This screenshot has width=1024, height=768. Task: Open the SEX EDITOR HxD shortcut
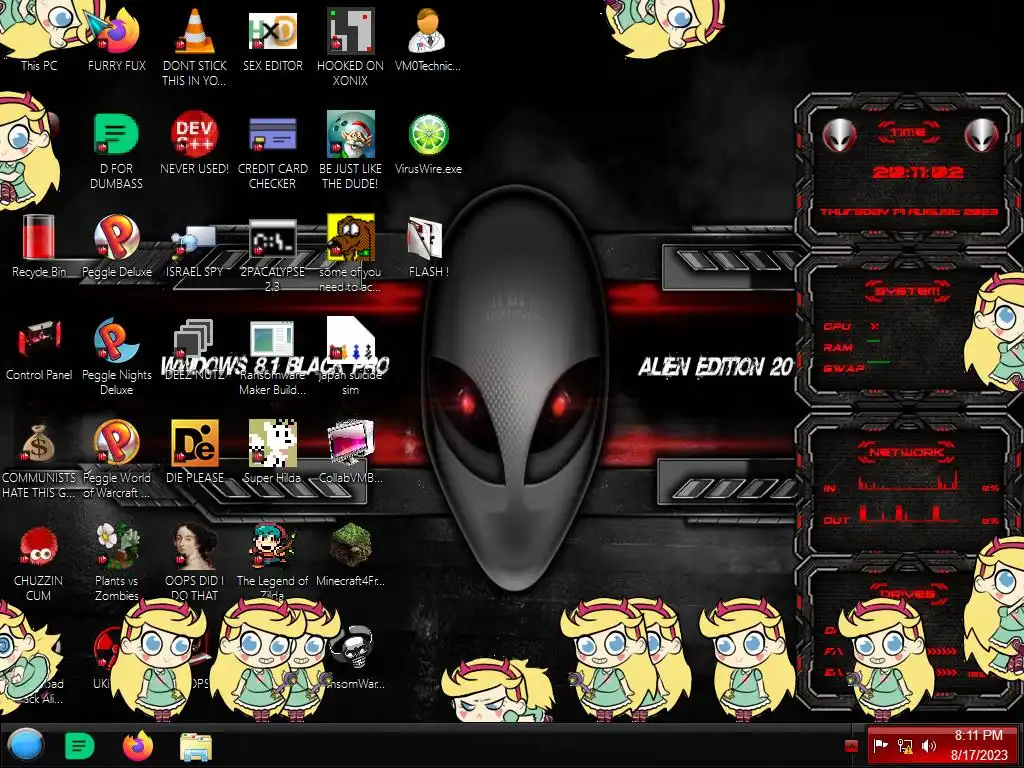[x=273, y=38]
